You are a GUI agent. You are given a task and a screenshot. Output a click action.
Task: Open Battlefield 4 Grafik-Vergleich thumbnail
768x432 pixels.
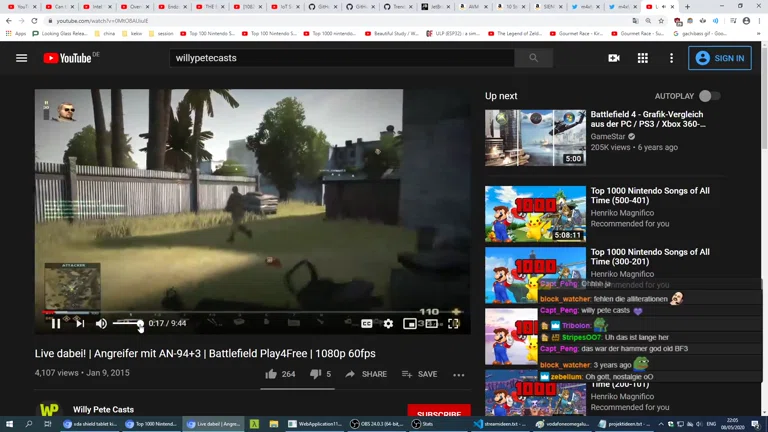pyautogui.click(x=535, y=138)
